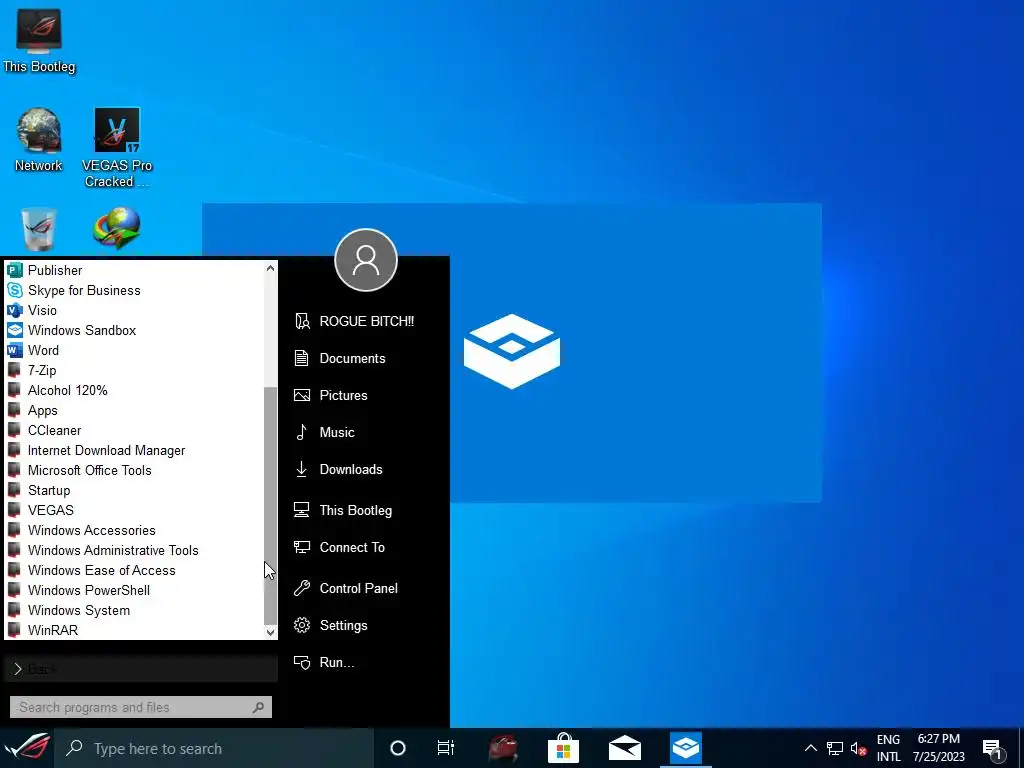
Task: Expand the Alcohol 120% folder
Action: click(x=134, y=391)
